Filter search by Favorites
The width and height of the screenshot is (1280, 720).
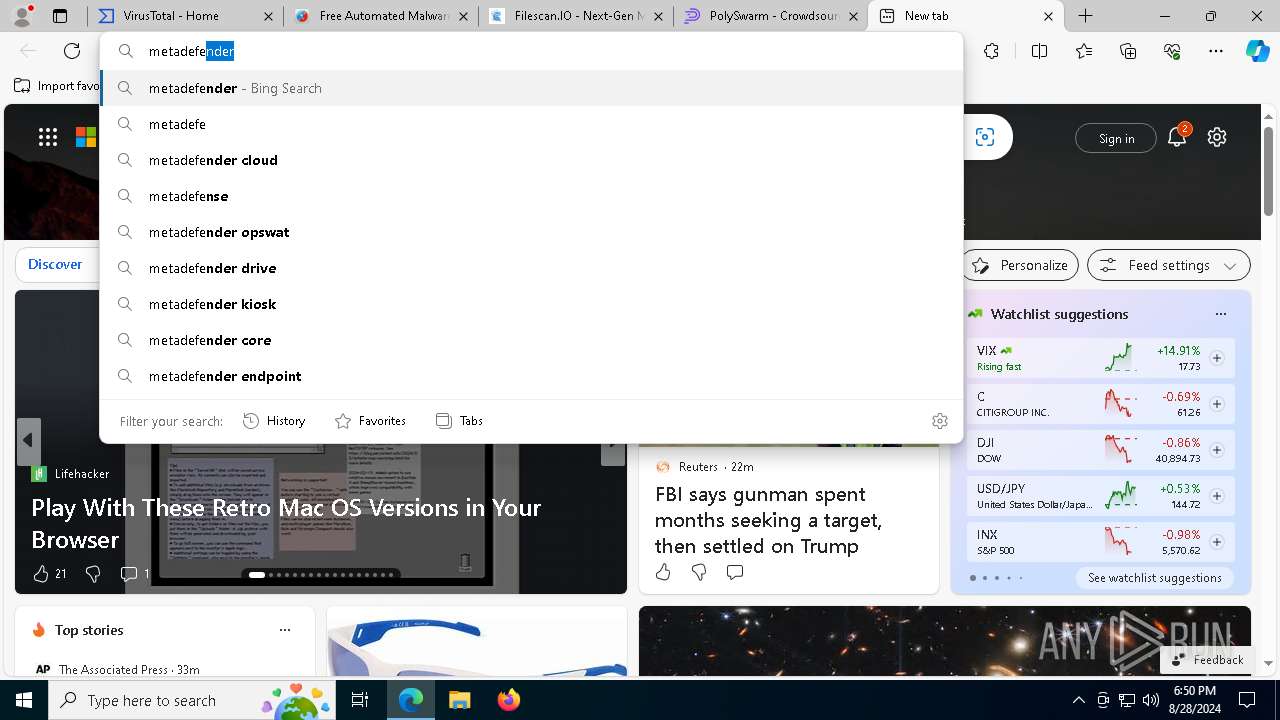tap(370, 421)
